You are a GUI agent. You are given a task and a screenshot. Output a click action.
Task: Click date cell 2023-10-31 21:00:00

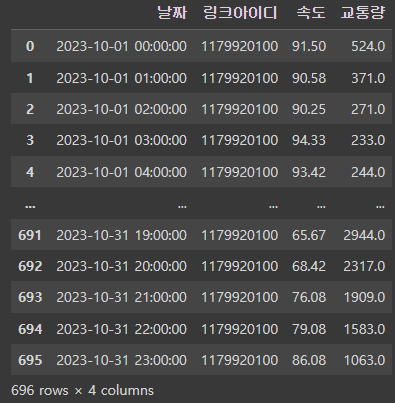tap(121, 297)
